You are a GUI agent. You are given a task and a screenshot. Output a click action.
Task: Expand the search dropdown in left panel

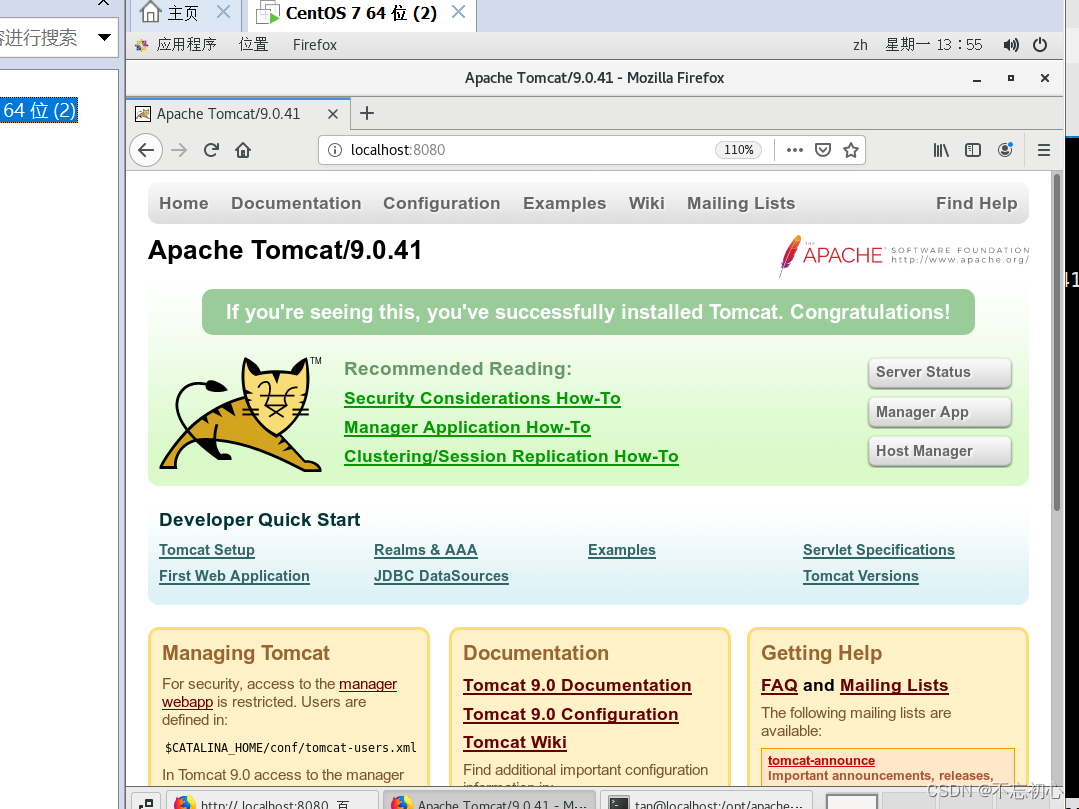(104, 37)
